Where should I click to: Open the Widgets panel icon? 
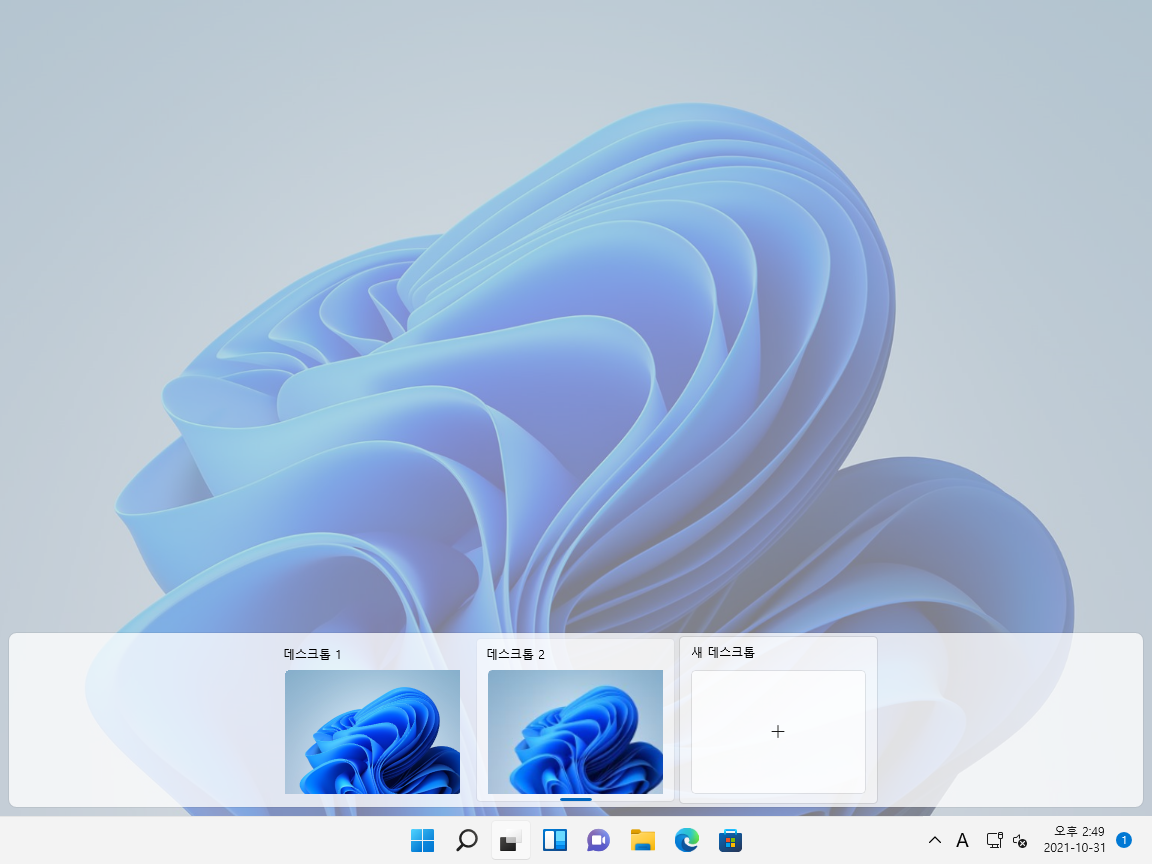(555, 840)
